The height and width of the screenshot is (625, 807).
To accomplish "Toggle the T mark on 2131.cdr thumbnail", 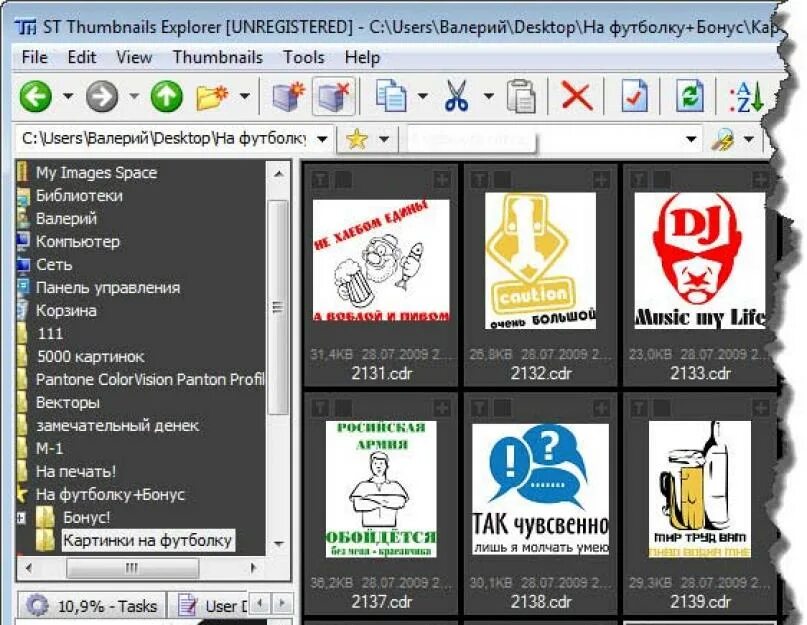I will click(321, 180).
